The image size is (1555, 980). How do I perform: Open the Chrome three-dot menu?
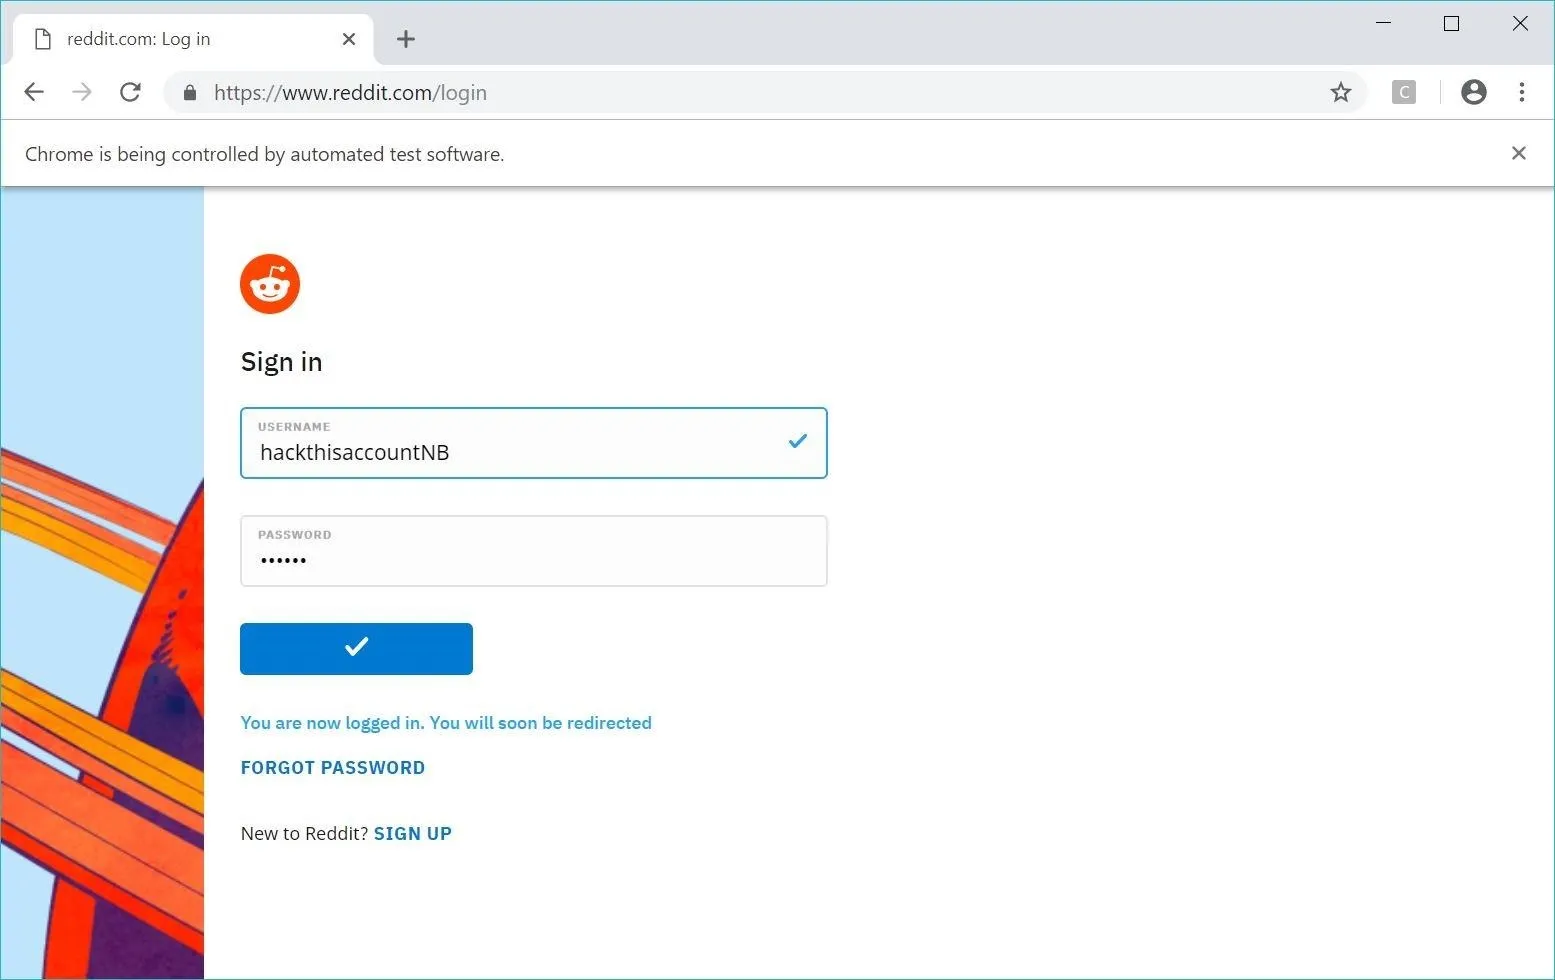coord(1522,92)
